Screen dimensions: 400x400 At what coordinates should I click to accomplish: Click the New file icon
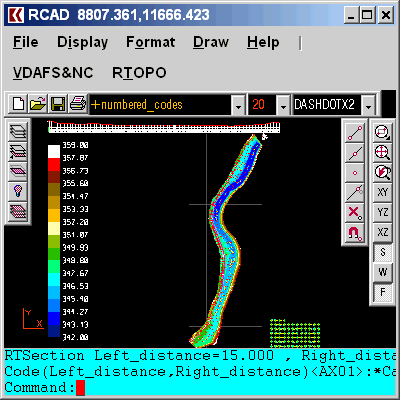(x=18, y=104)
